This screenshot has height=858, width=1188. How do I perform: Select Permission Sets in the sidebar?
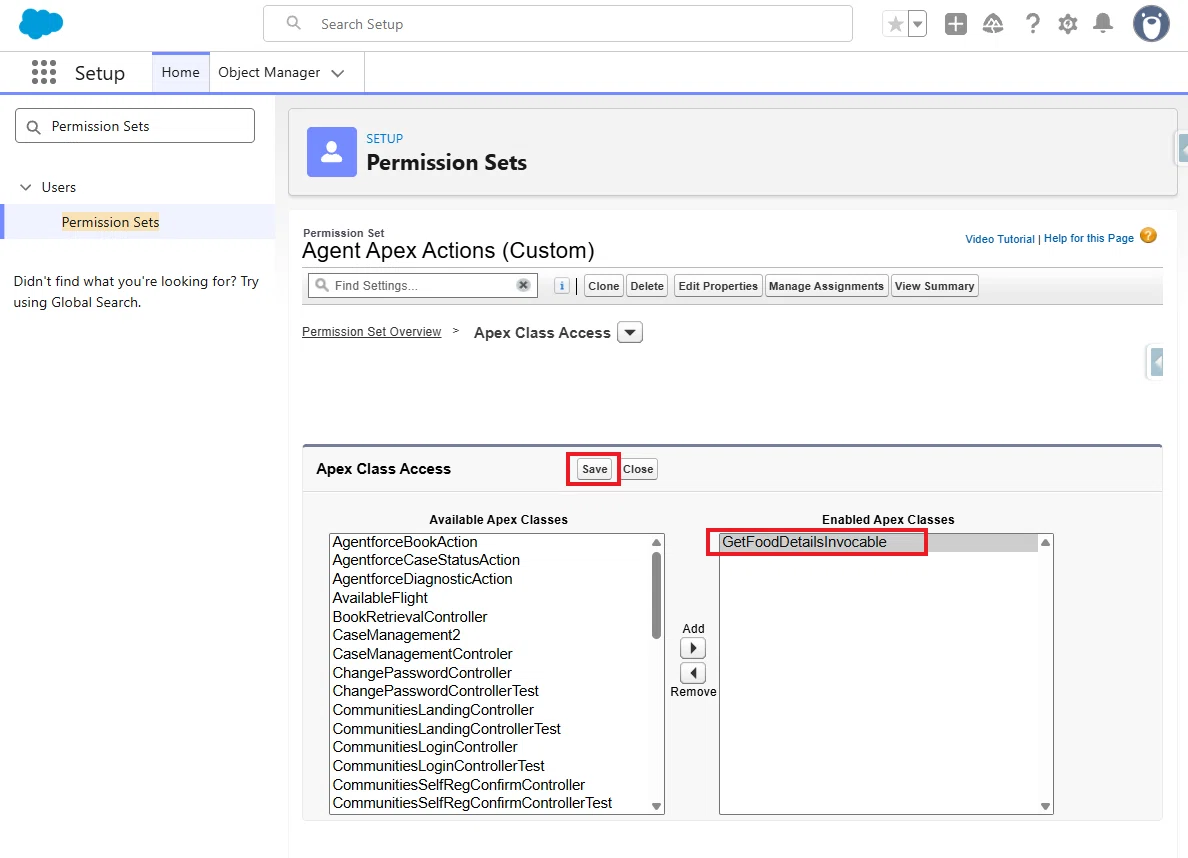[111, 222]
